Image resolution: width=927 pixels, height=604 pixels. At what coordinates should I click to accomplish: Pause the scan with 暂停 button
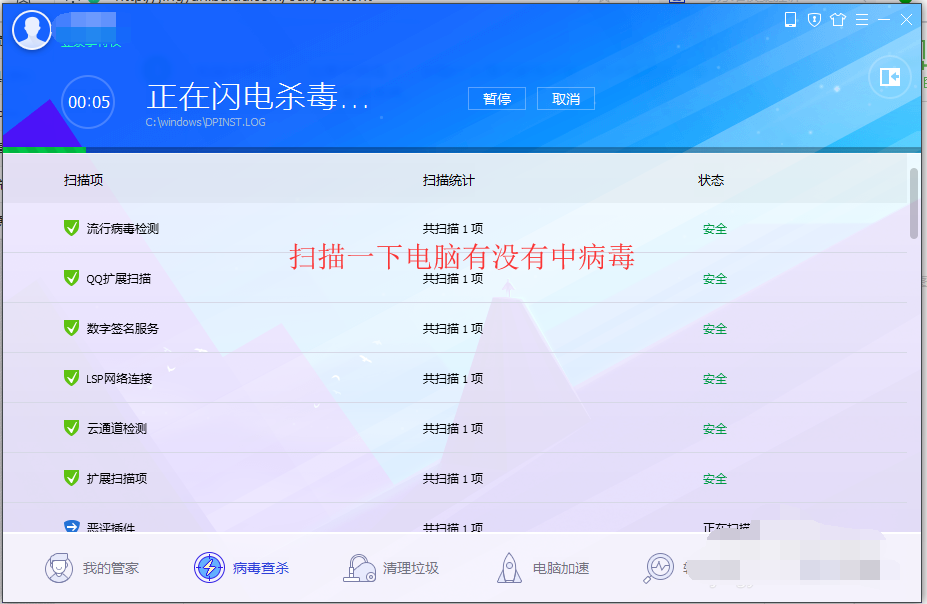[x=497, y=99]
